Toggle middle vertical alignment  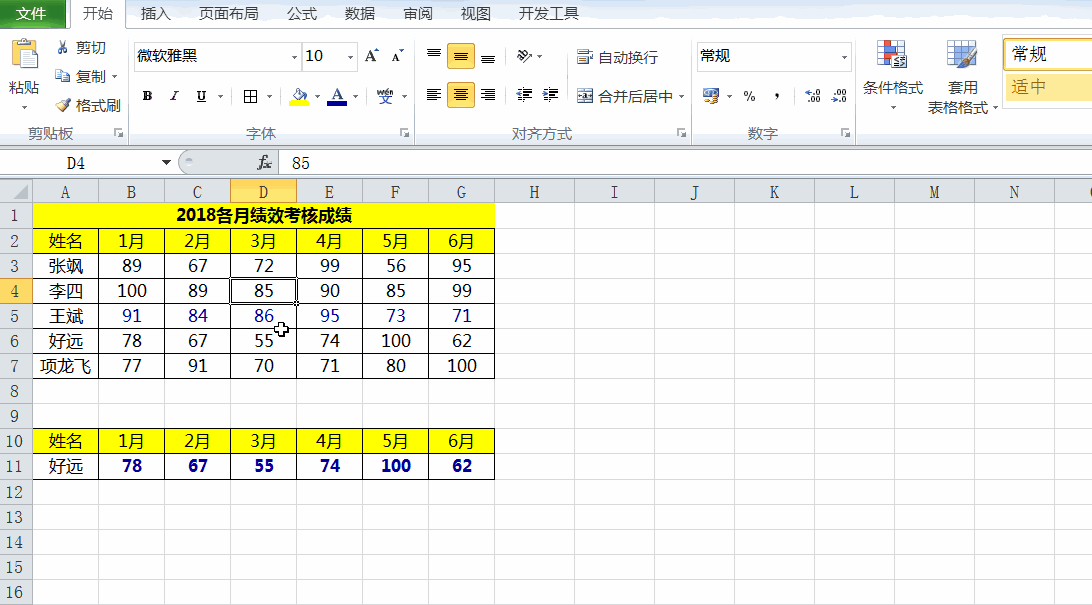[460, 56]
